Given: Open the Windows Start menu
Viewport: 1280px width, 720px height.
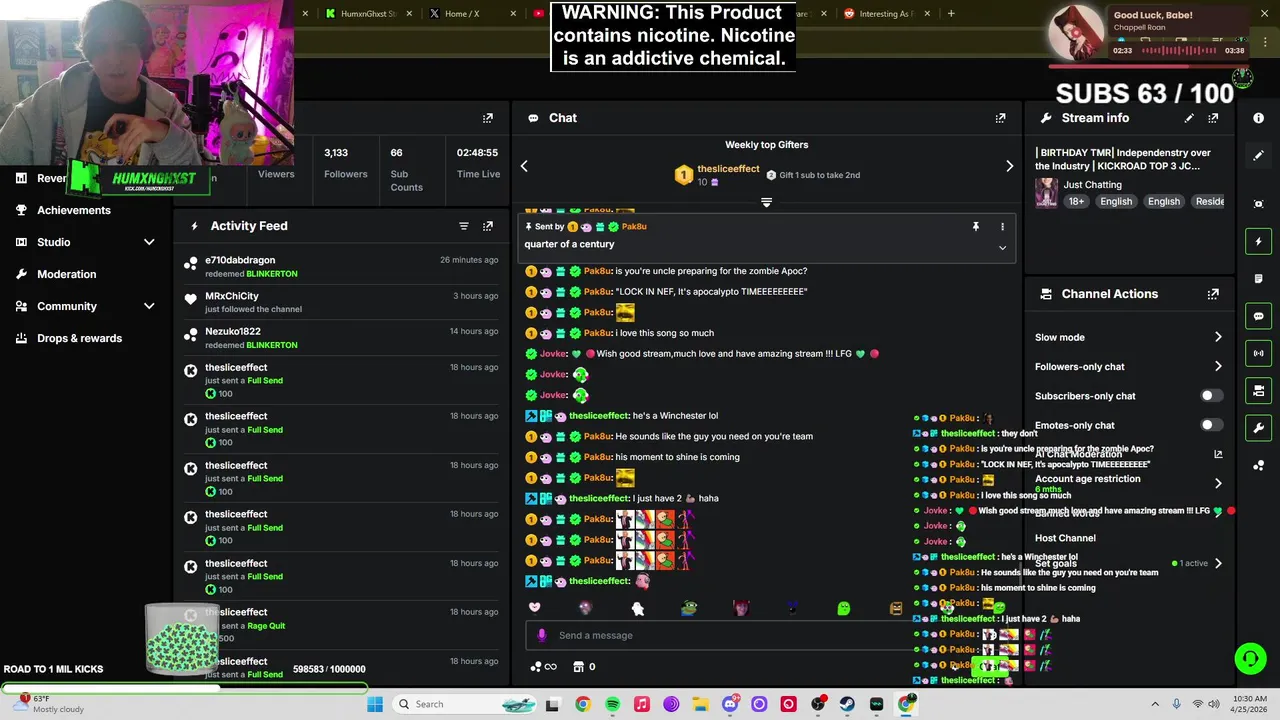Looking at the screenshot, I should click(375, 704).
